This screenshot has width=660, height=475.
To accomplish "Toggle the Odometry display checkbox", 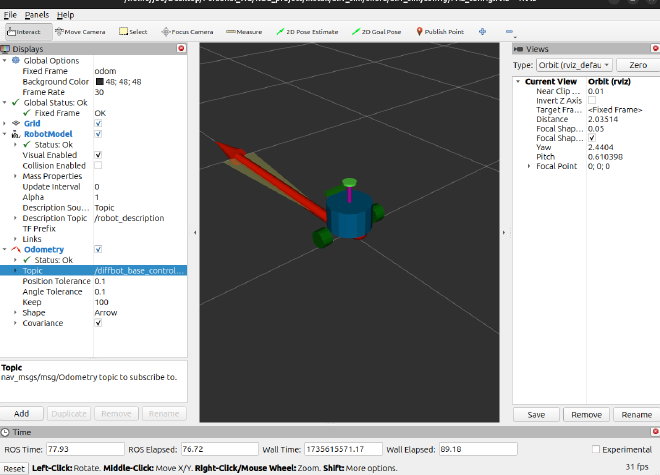I will (x=98, y=249).
